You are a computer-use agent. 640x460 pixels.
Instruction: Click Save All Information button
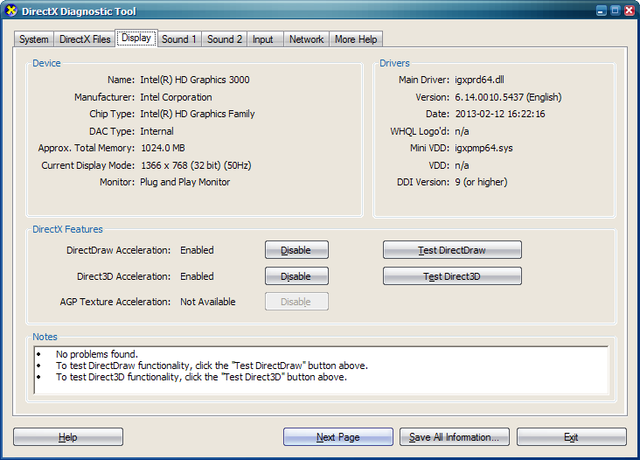click(x=454, y=437)
